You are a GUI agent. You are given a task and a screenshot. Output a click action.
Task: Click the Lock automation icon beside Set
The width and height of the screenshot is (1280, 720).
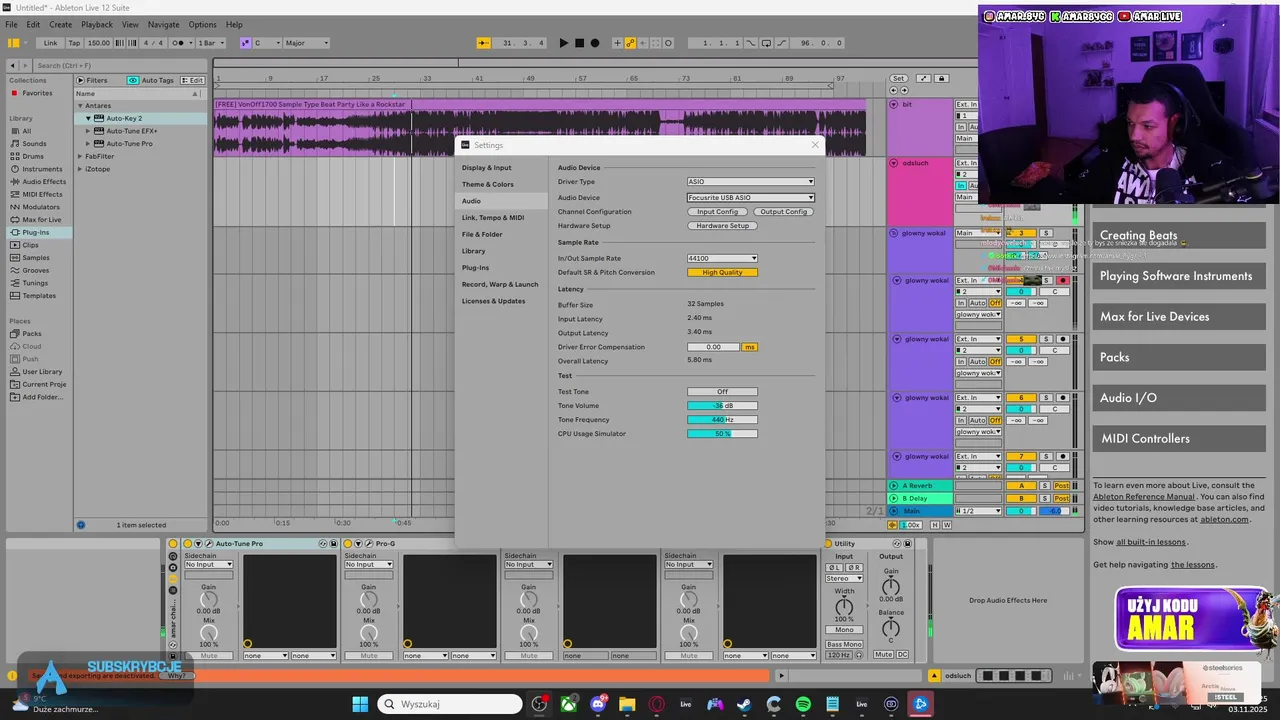(x=942, y=78)
